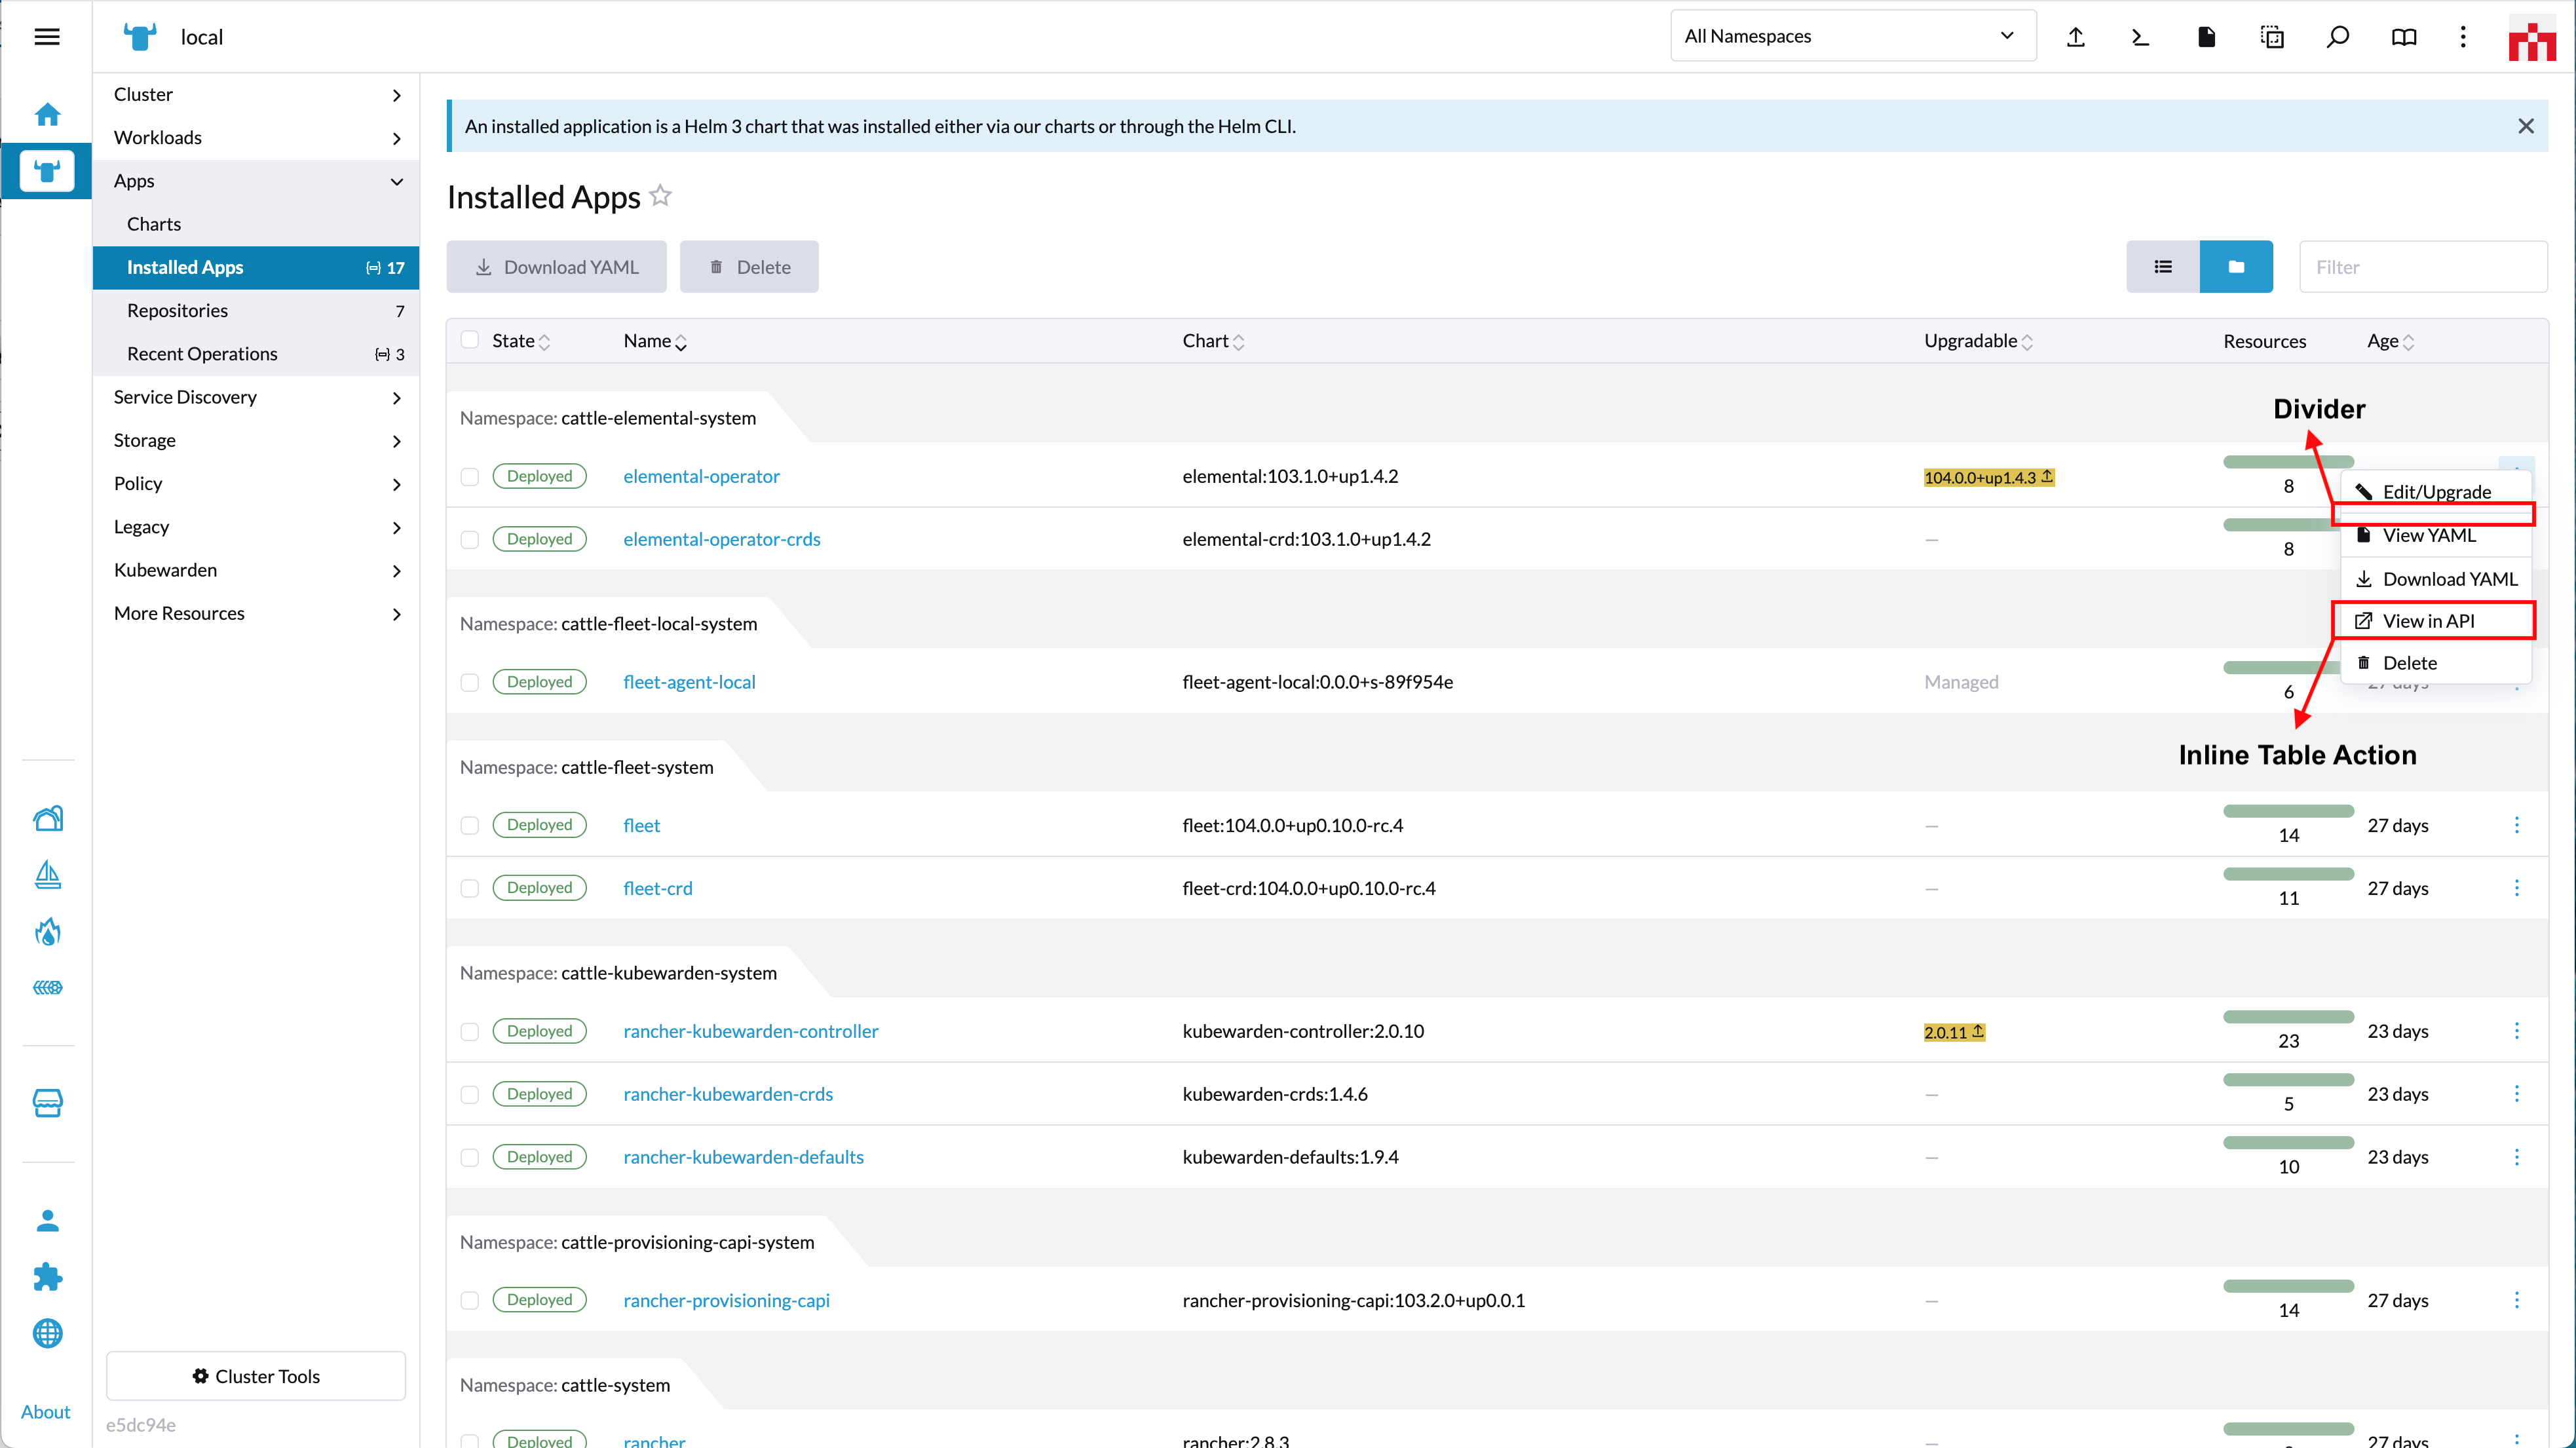Check the rancher-kubewarden-controller row checkbox

click(x=469, y=1032)
